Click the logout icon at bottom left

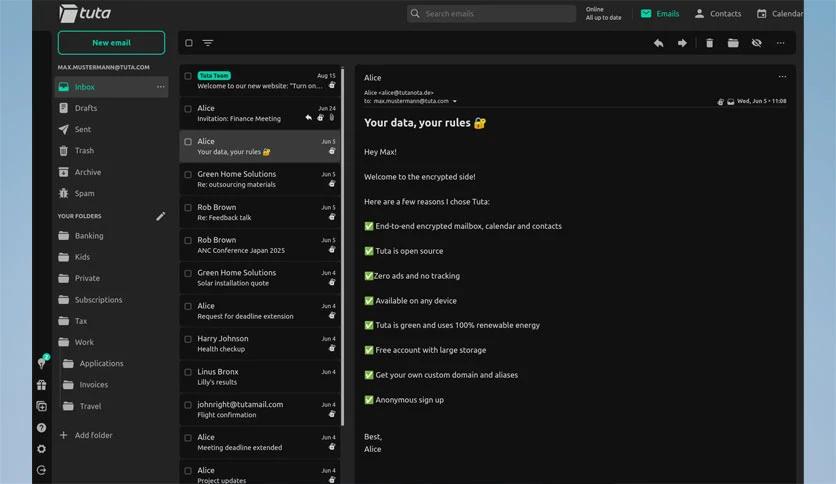(42, 470)
